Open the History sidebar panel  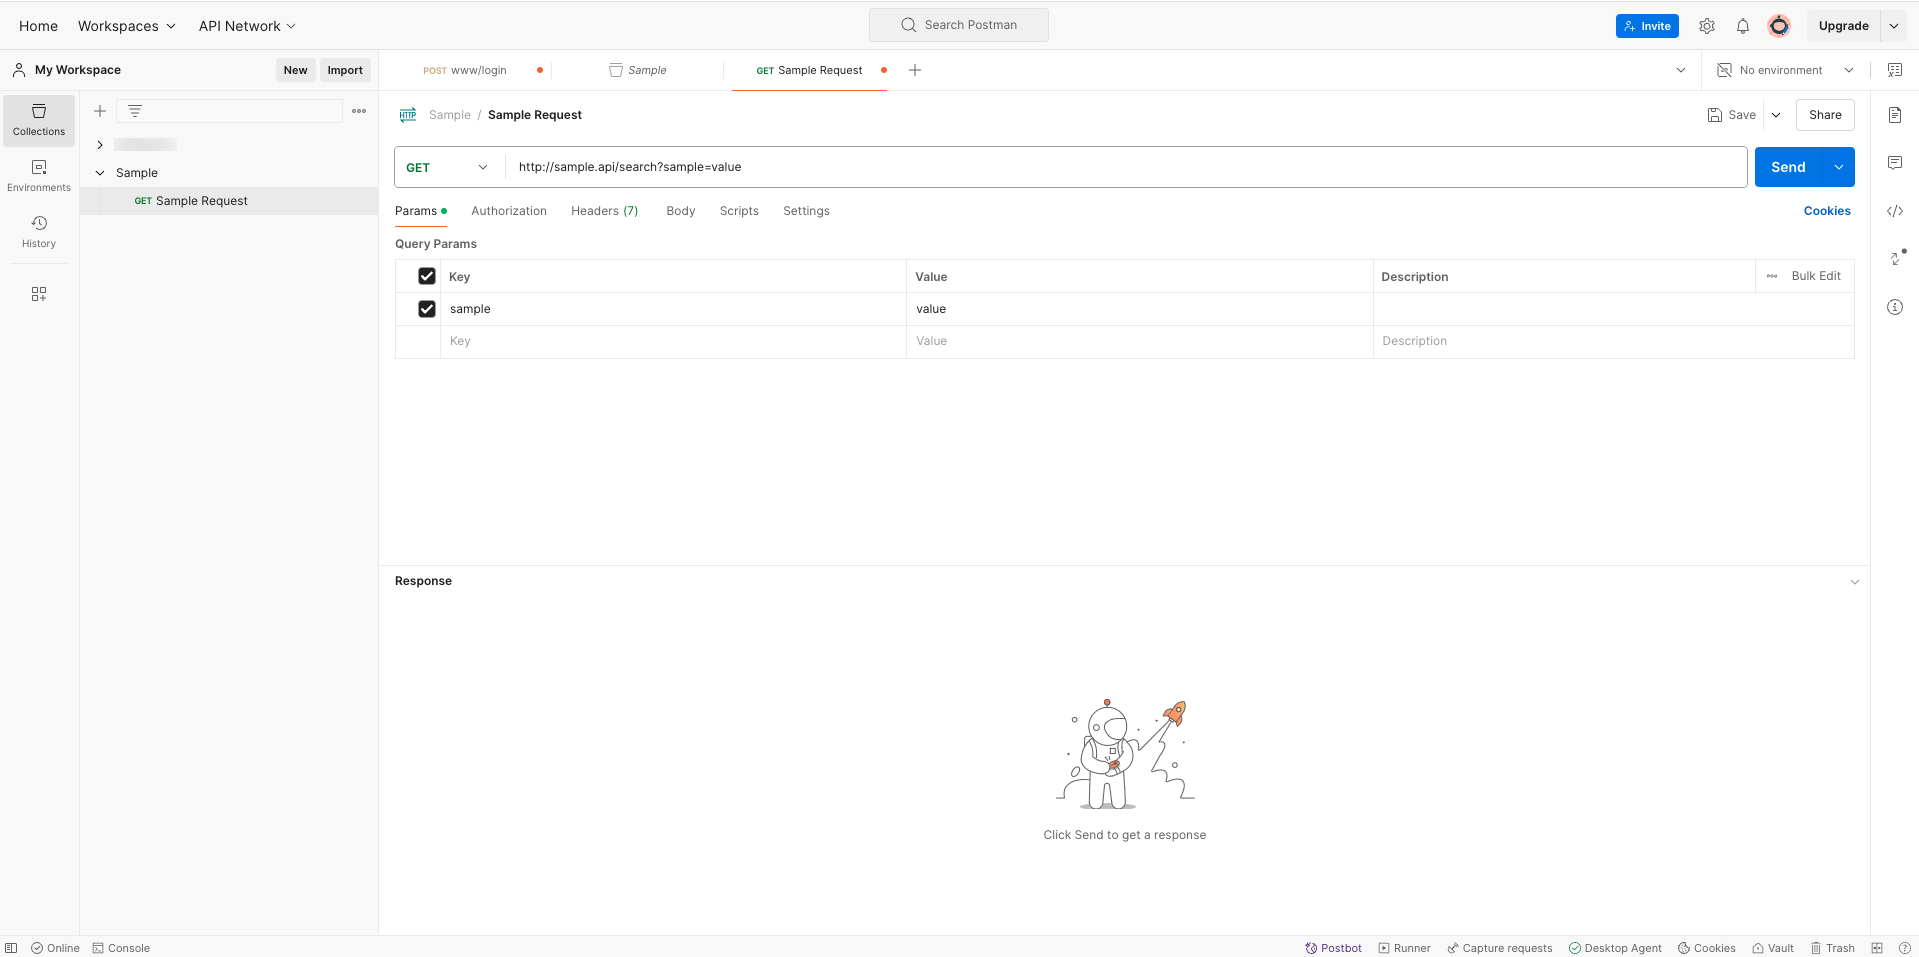[38, 231]
